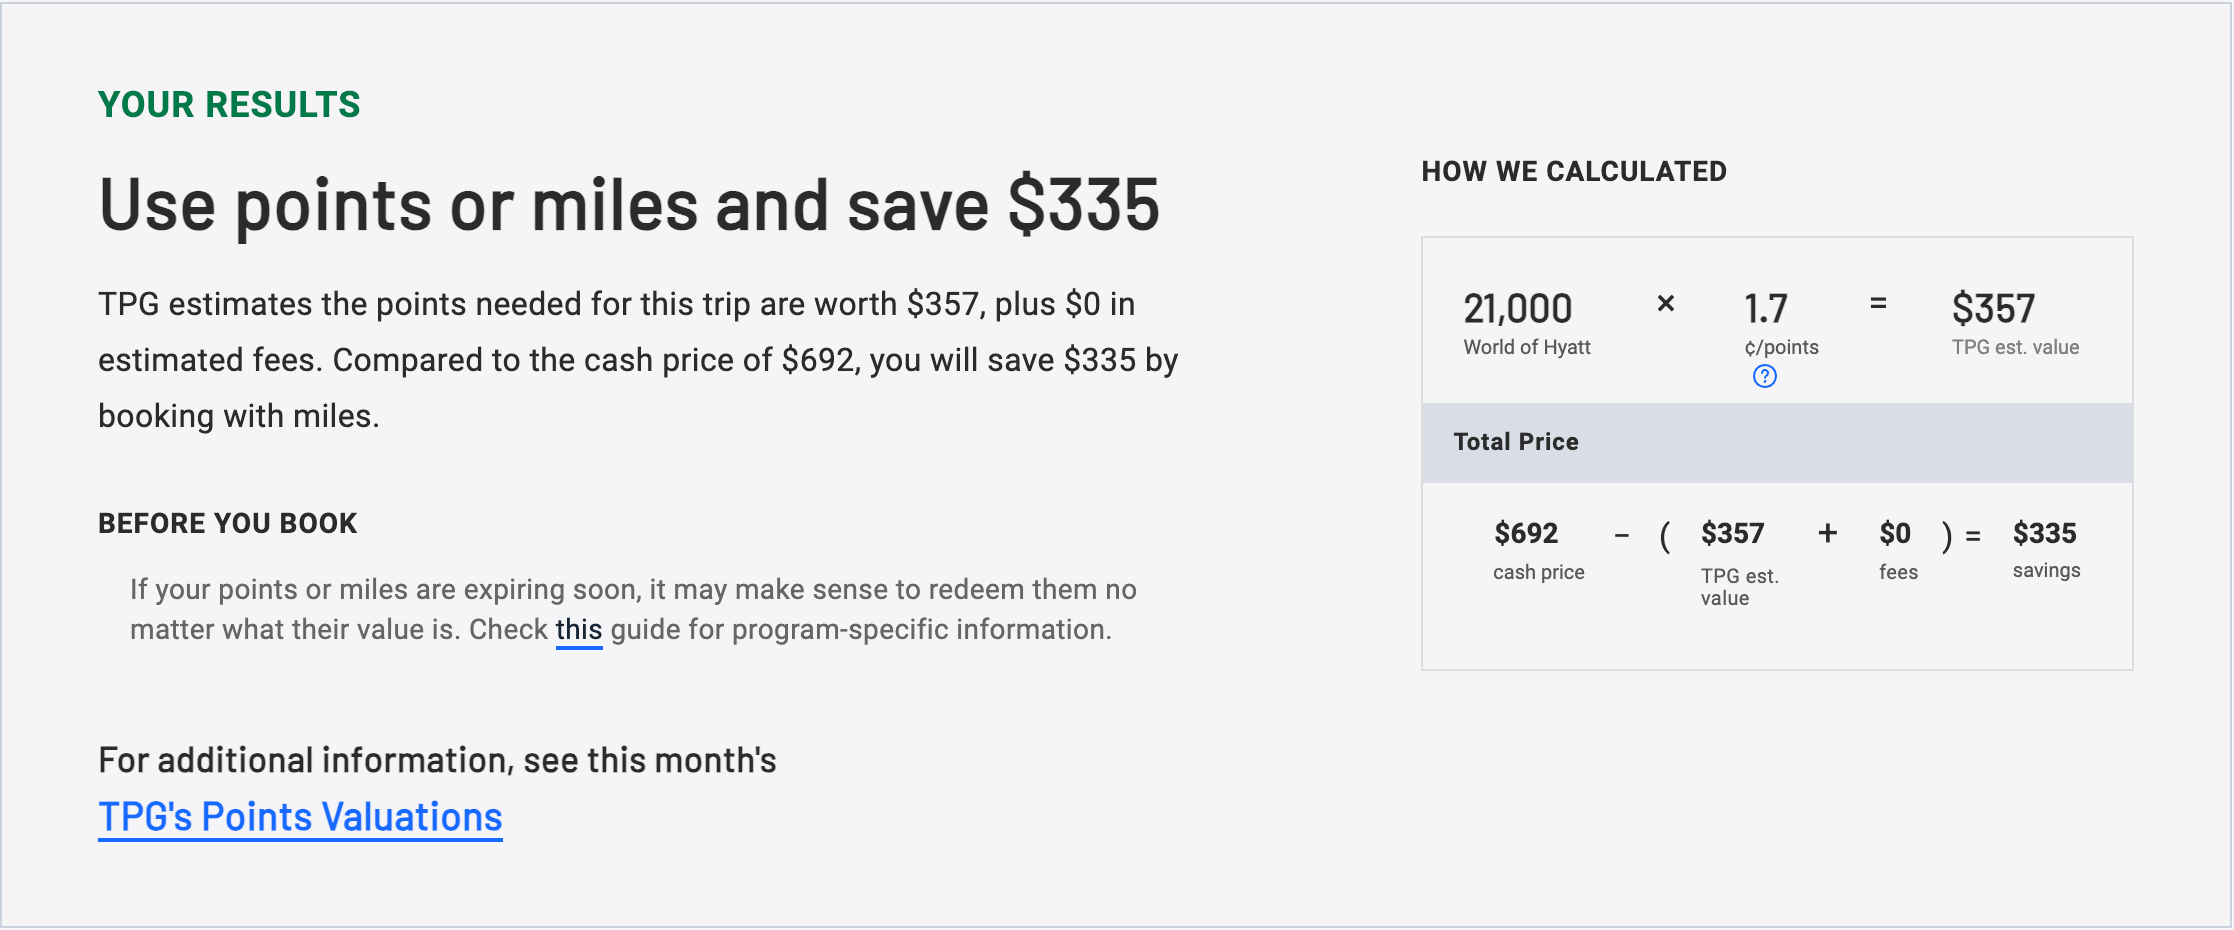Click the $692 cash price amount
The image size is (2234, 930).
pyautogui.click(x=1526, y=534)
